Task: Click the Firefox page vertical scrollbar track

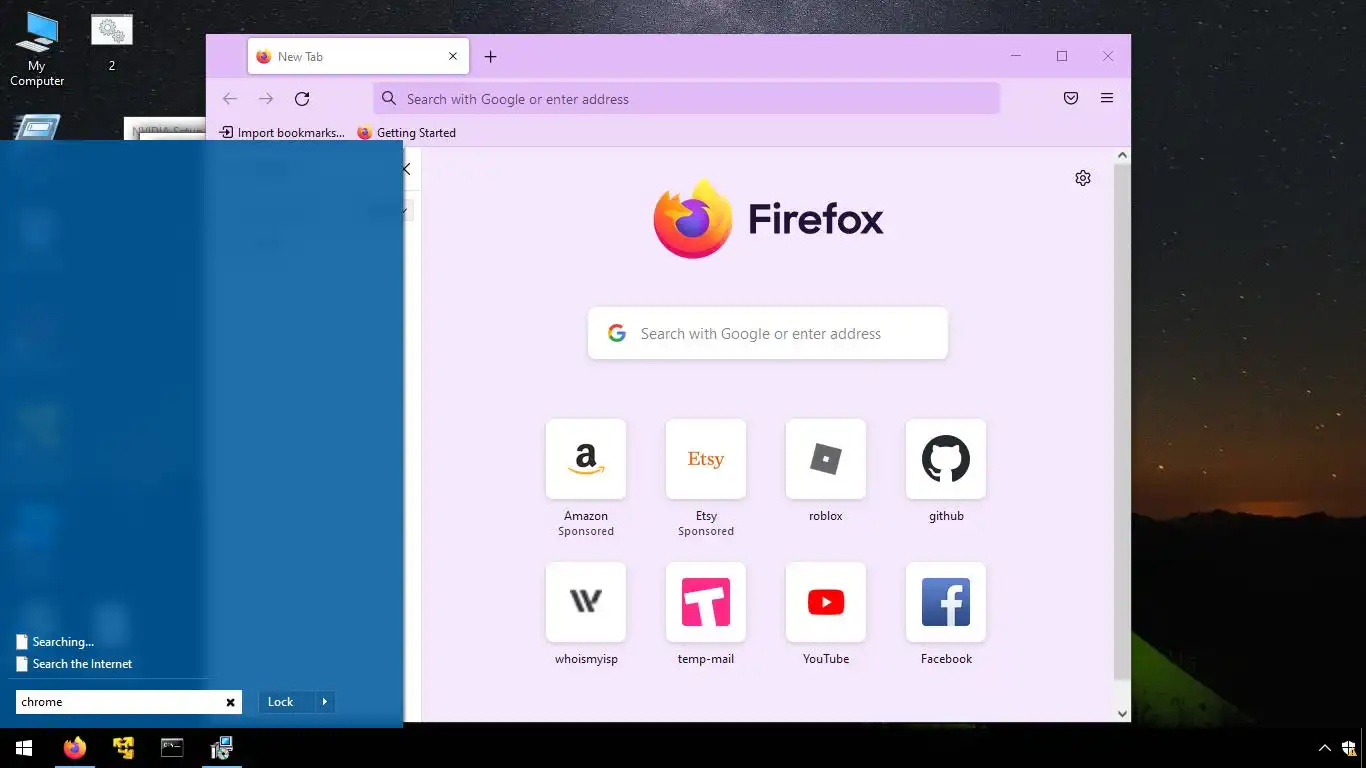Action: pyautogui.click(x=1122, y=434)
